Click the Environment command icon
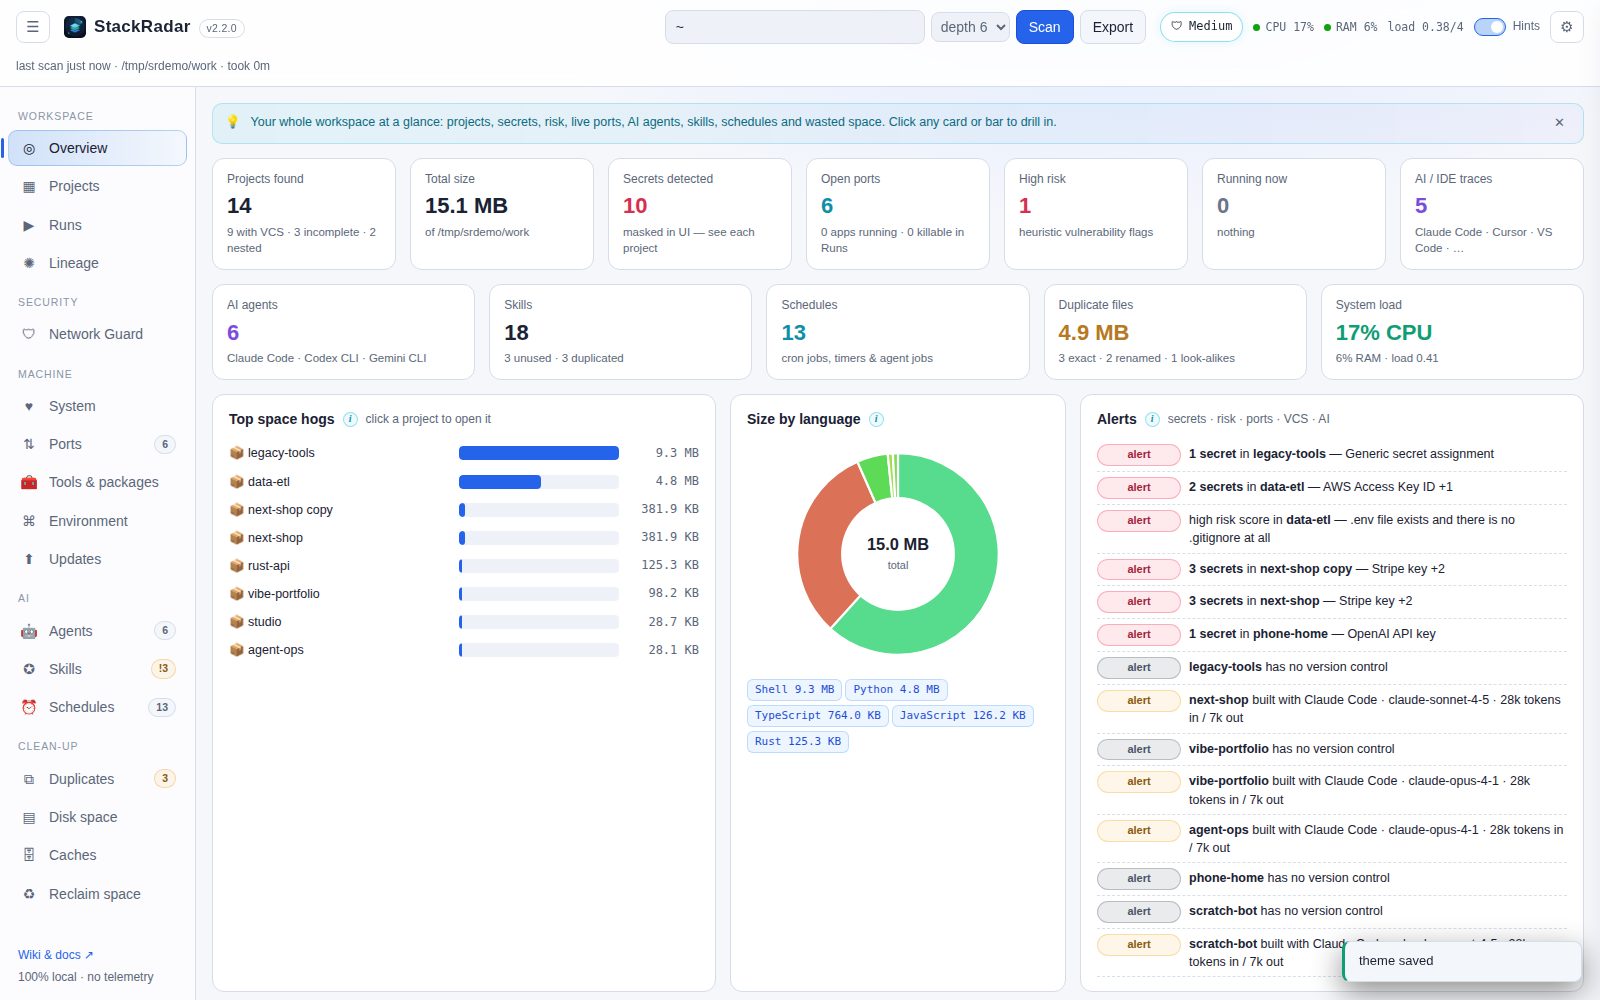 [29, 521]
